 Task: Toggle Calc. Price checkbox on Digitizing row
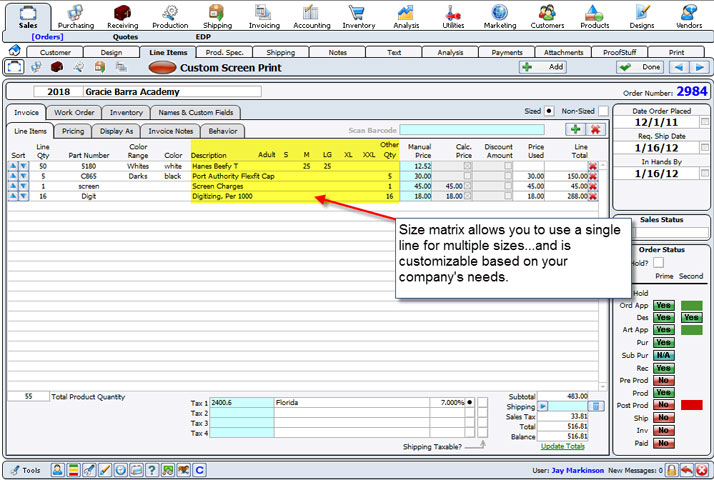point(467,196)
